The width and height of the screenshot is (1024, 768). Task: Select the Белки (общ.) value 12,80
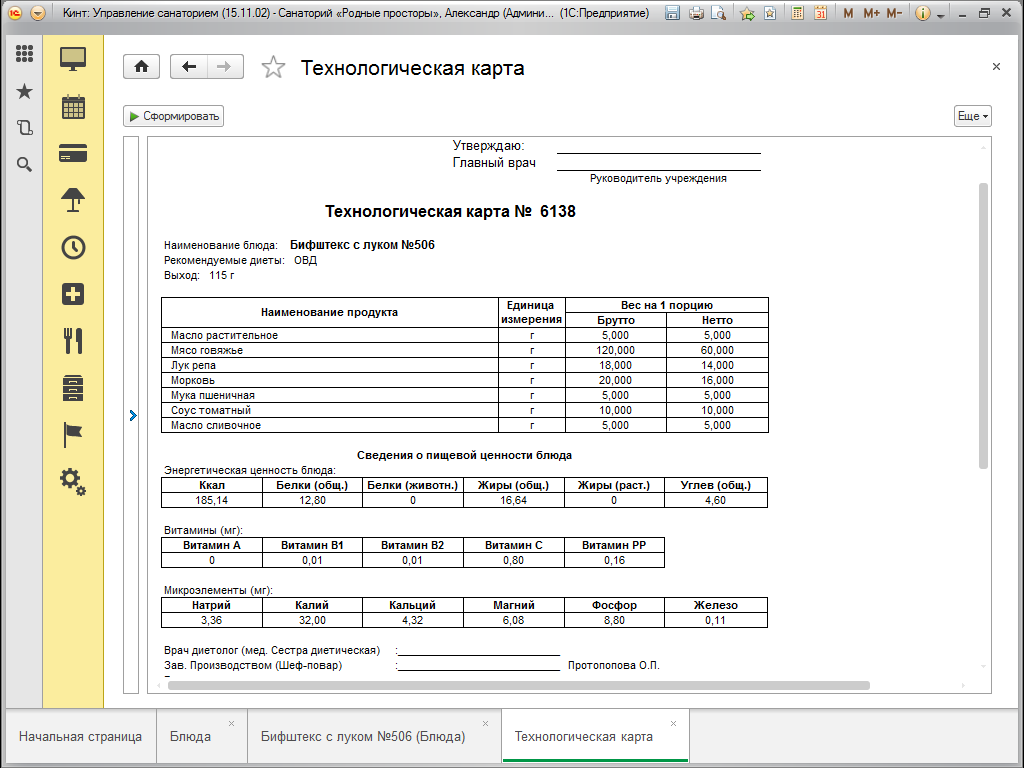312,500
